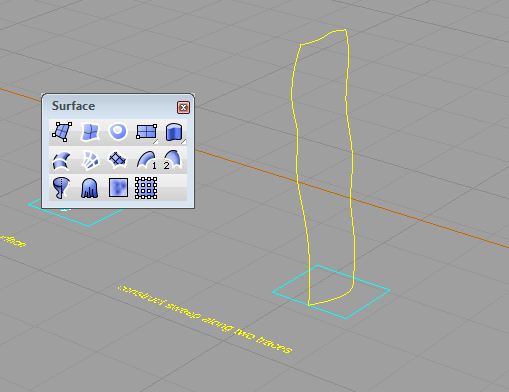Close the Surface toolbar panel

pyautogui.click(x=183, y=107)
